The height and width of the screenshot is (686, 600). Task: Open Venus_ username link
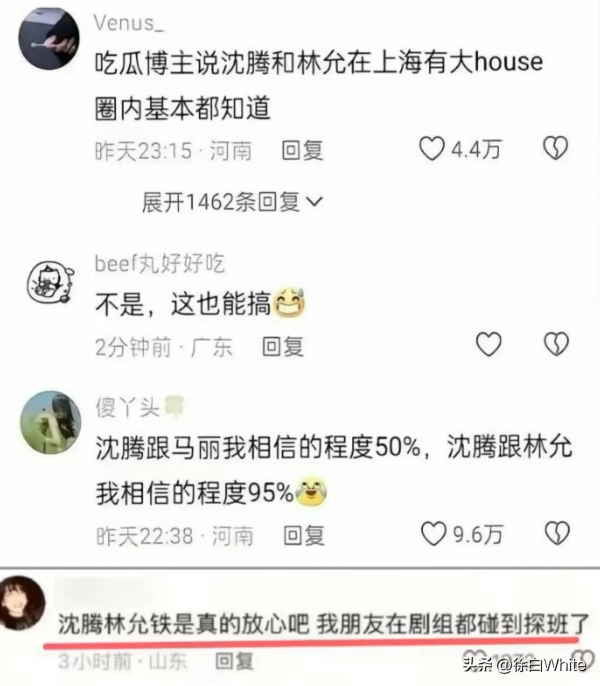coord(129,23)
